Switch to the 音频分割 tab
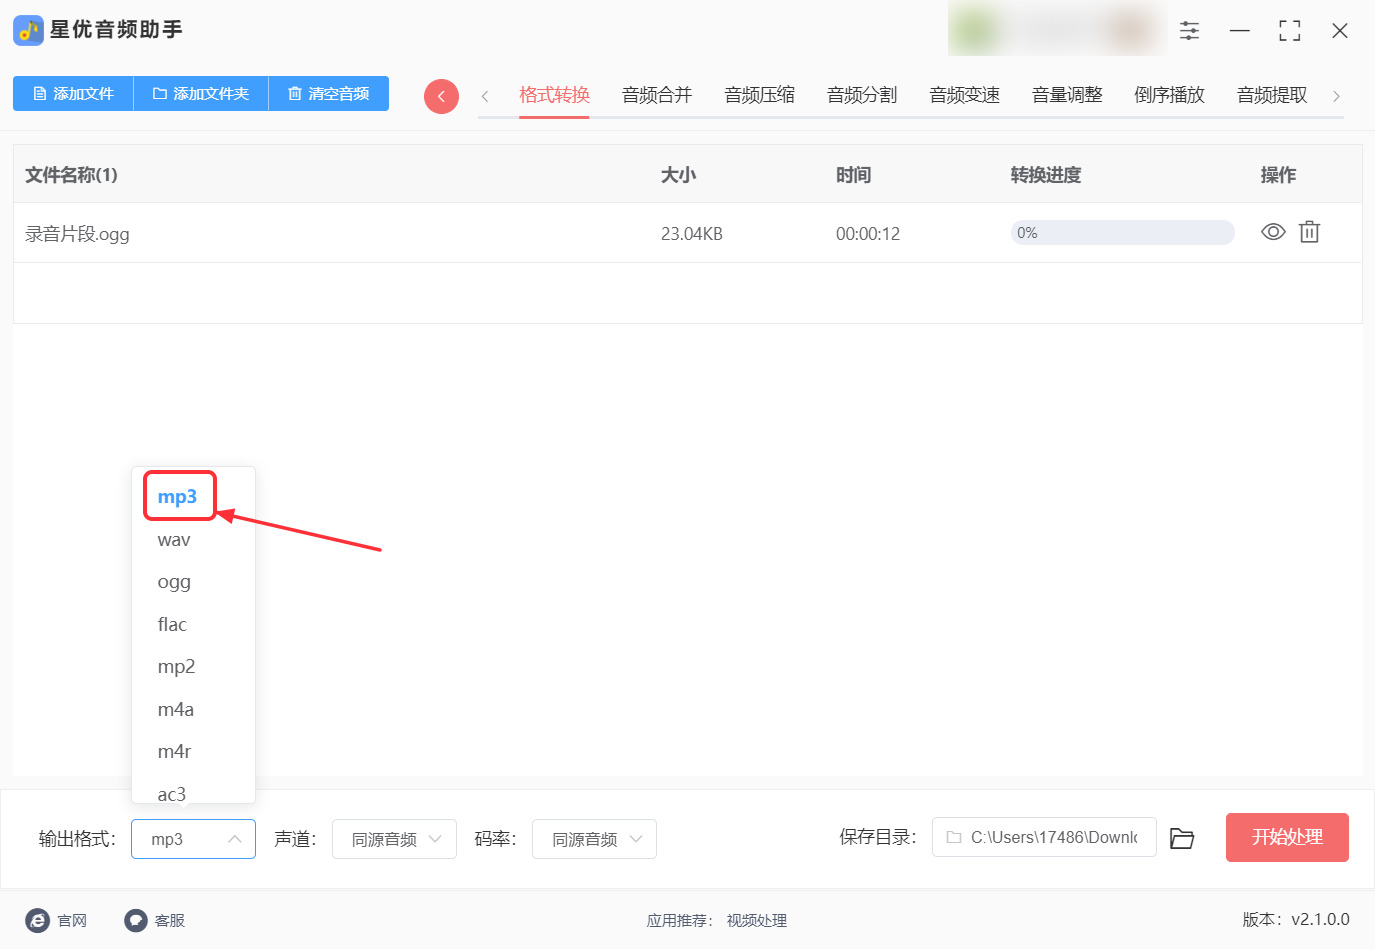 click(x=862, y=95)
